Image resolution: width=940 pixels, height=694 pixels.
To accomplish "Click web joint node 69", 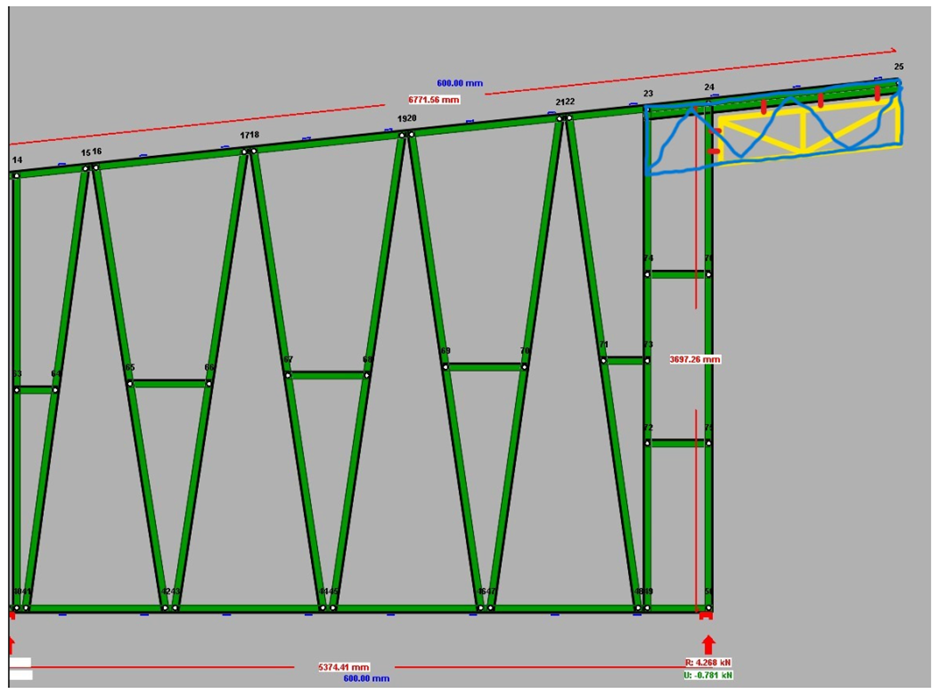I will [445, 366].
